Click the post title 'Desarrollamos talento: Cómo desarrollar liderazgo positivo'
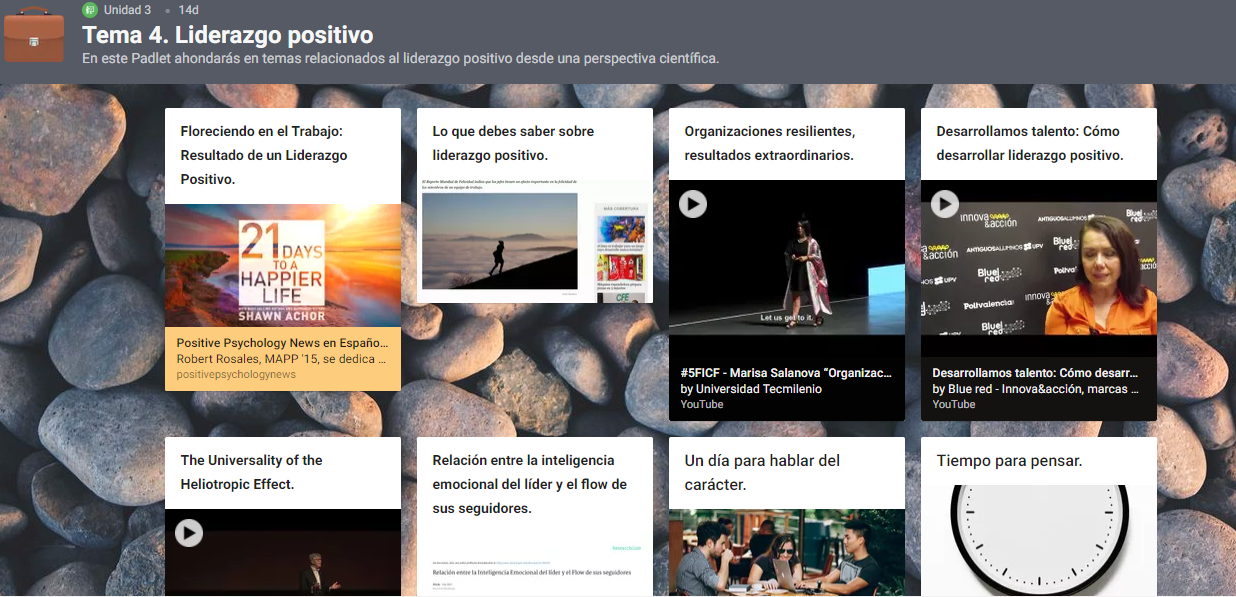Image resolution: width=1236 pixels, height=597 pixels. click(x=1030, y=143)
